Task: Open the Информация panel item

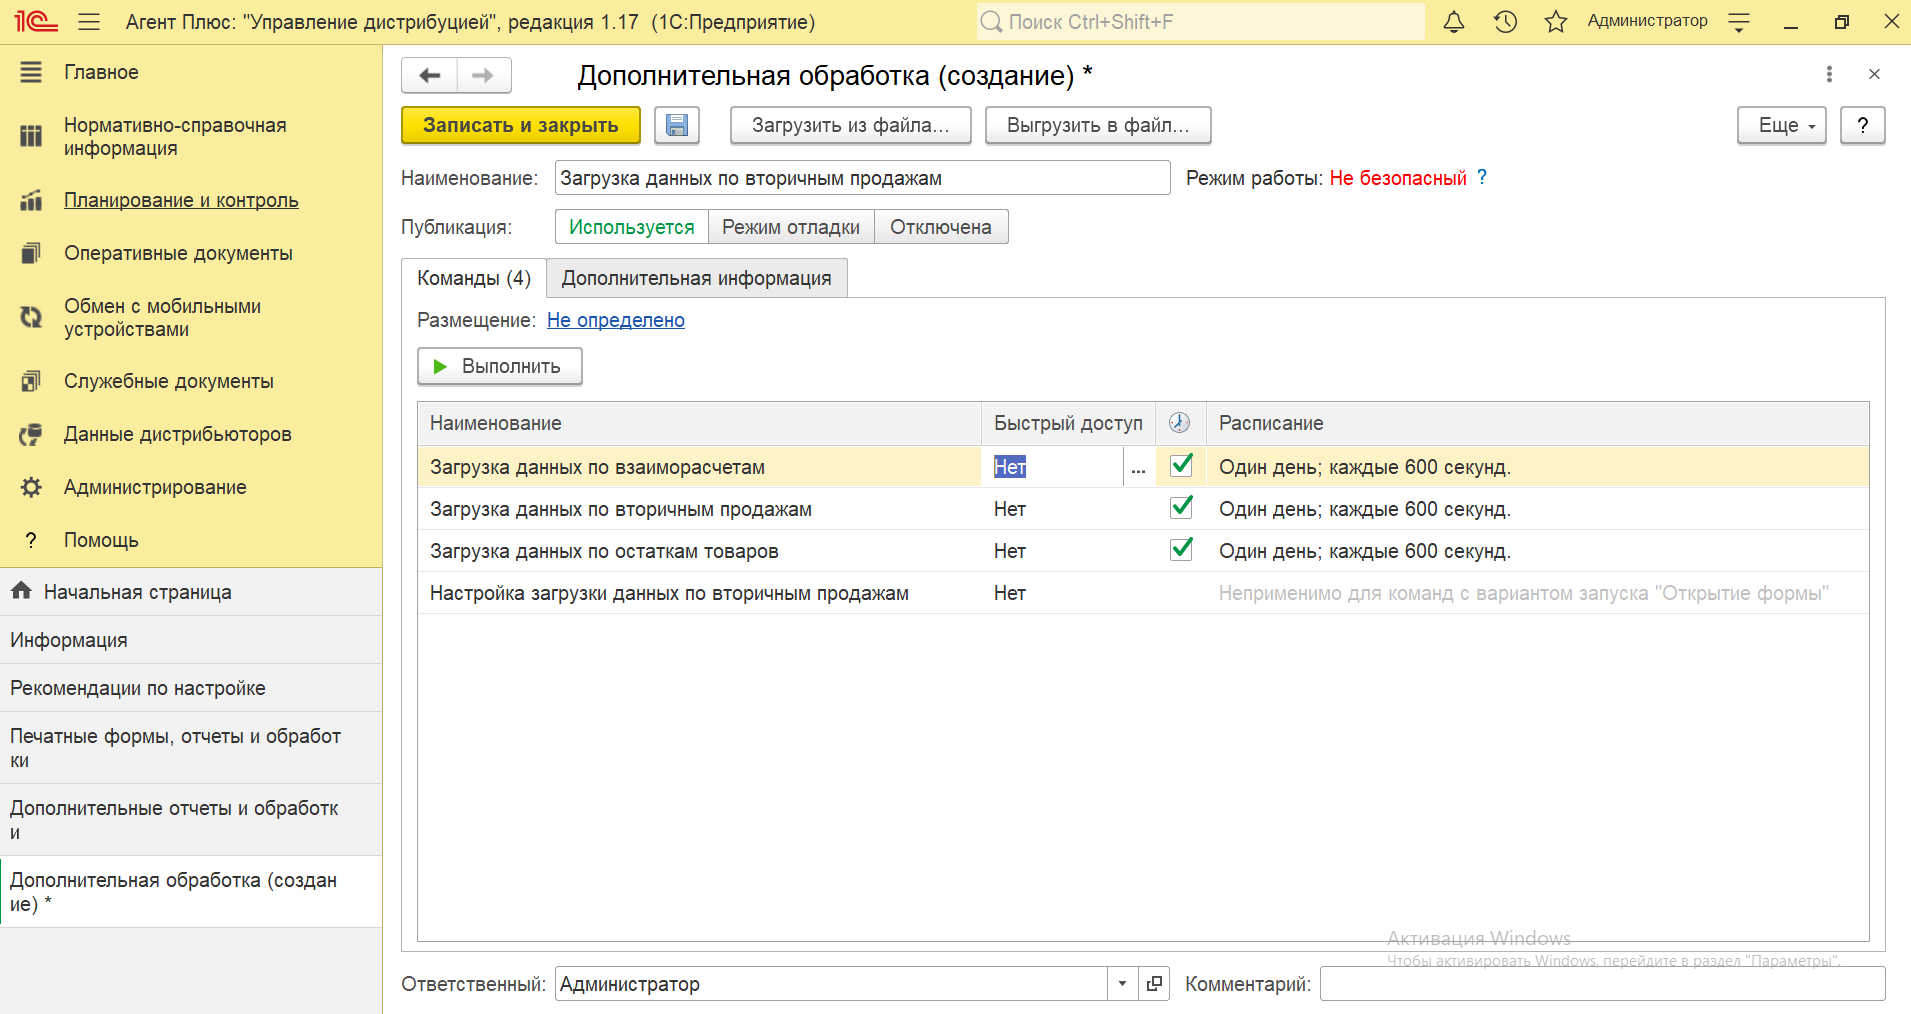Action: coord(191,640)
